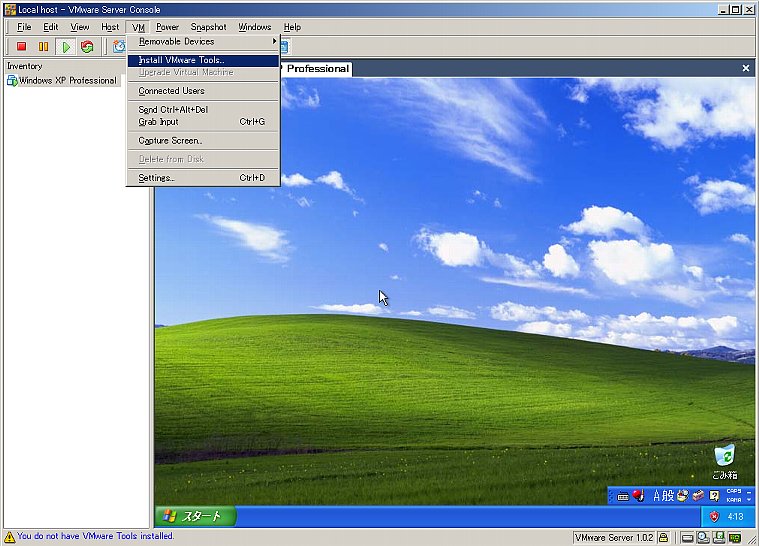Toggle the KANA indicator on language bar
Screen dimensions: 759x546
734,500
